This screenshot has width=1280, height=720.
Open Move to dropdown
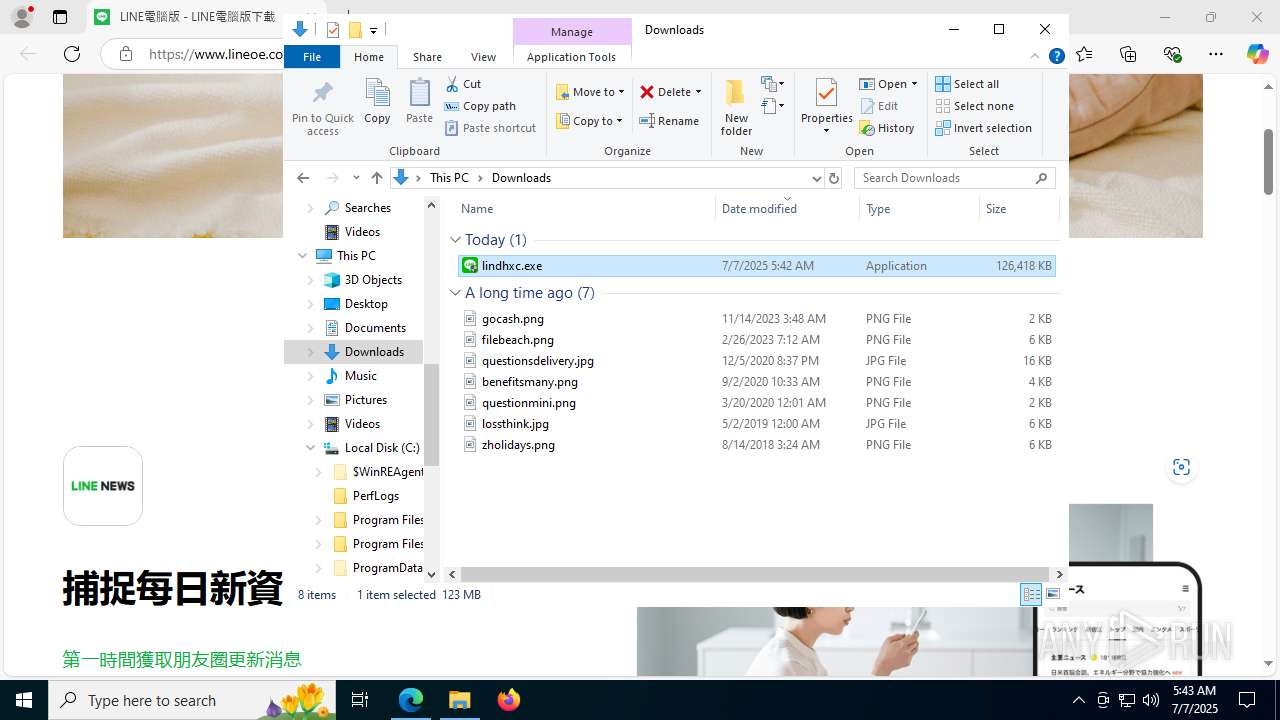point(590,92)
